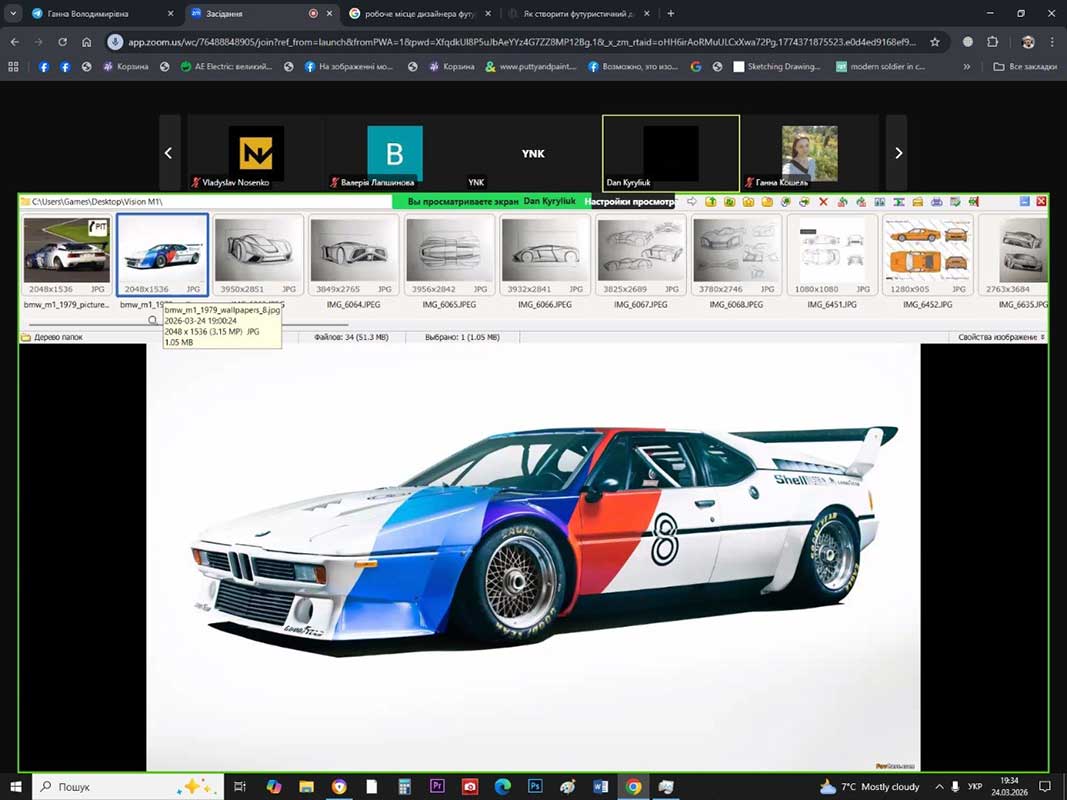Open Microsoft Word from taskbar
The height and width of the screenshot is (800, 1067).
tap(600, 787)
